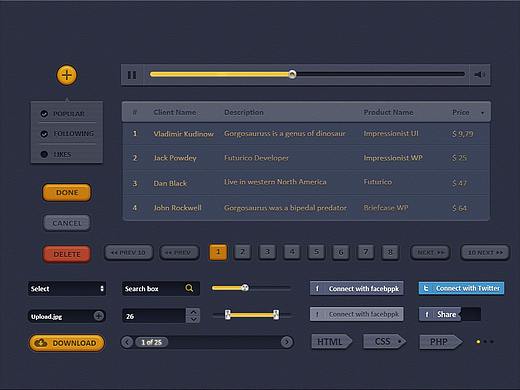Click the Description column header
This screenshot has width=520, height=390.
click(244, 112)
